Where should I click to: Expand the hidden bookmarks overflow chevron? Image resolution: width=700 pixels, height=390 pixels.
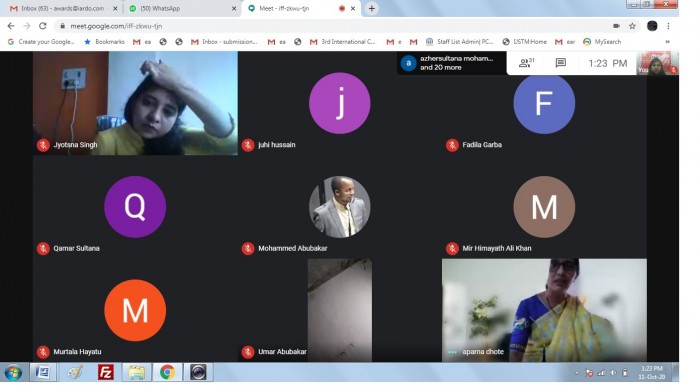tap(667, 41)
